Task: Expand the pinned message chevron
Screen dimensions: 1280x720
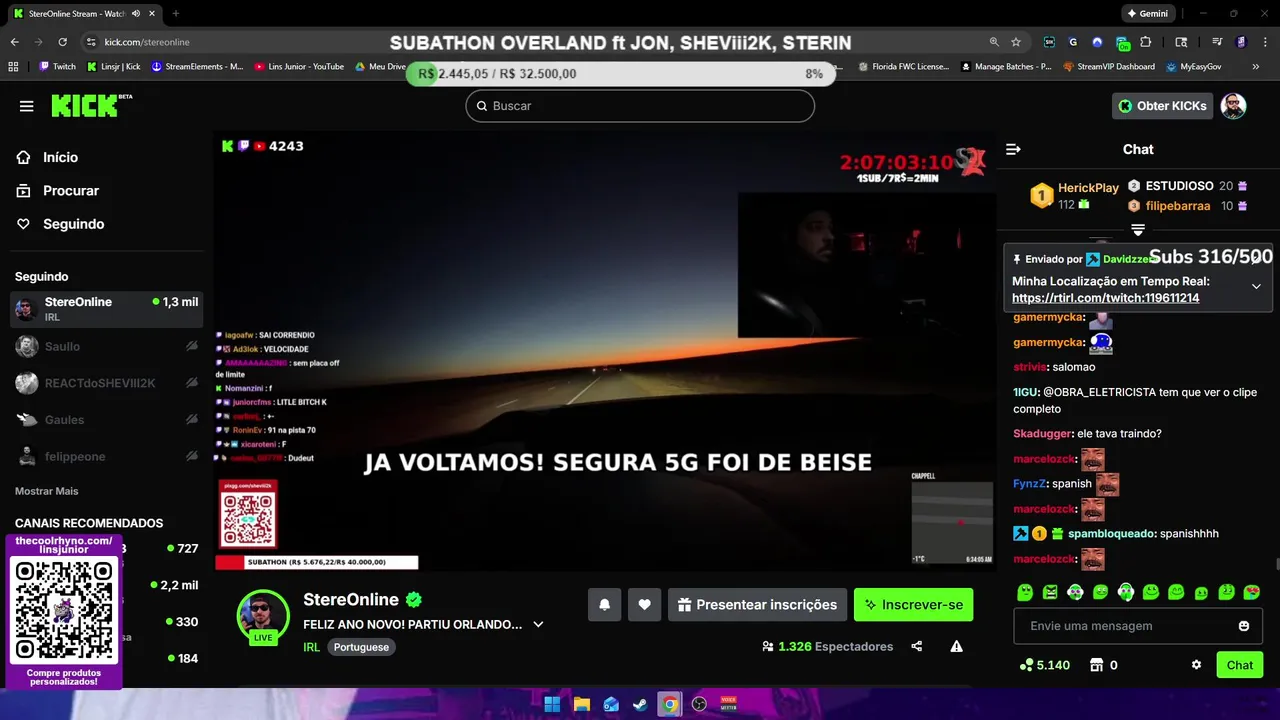Action: (1256, 286)
